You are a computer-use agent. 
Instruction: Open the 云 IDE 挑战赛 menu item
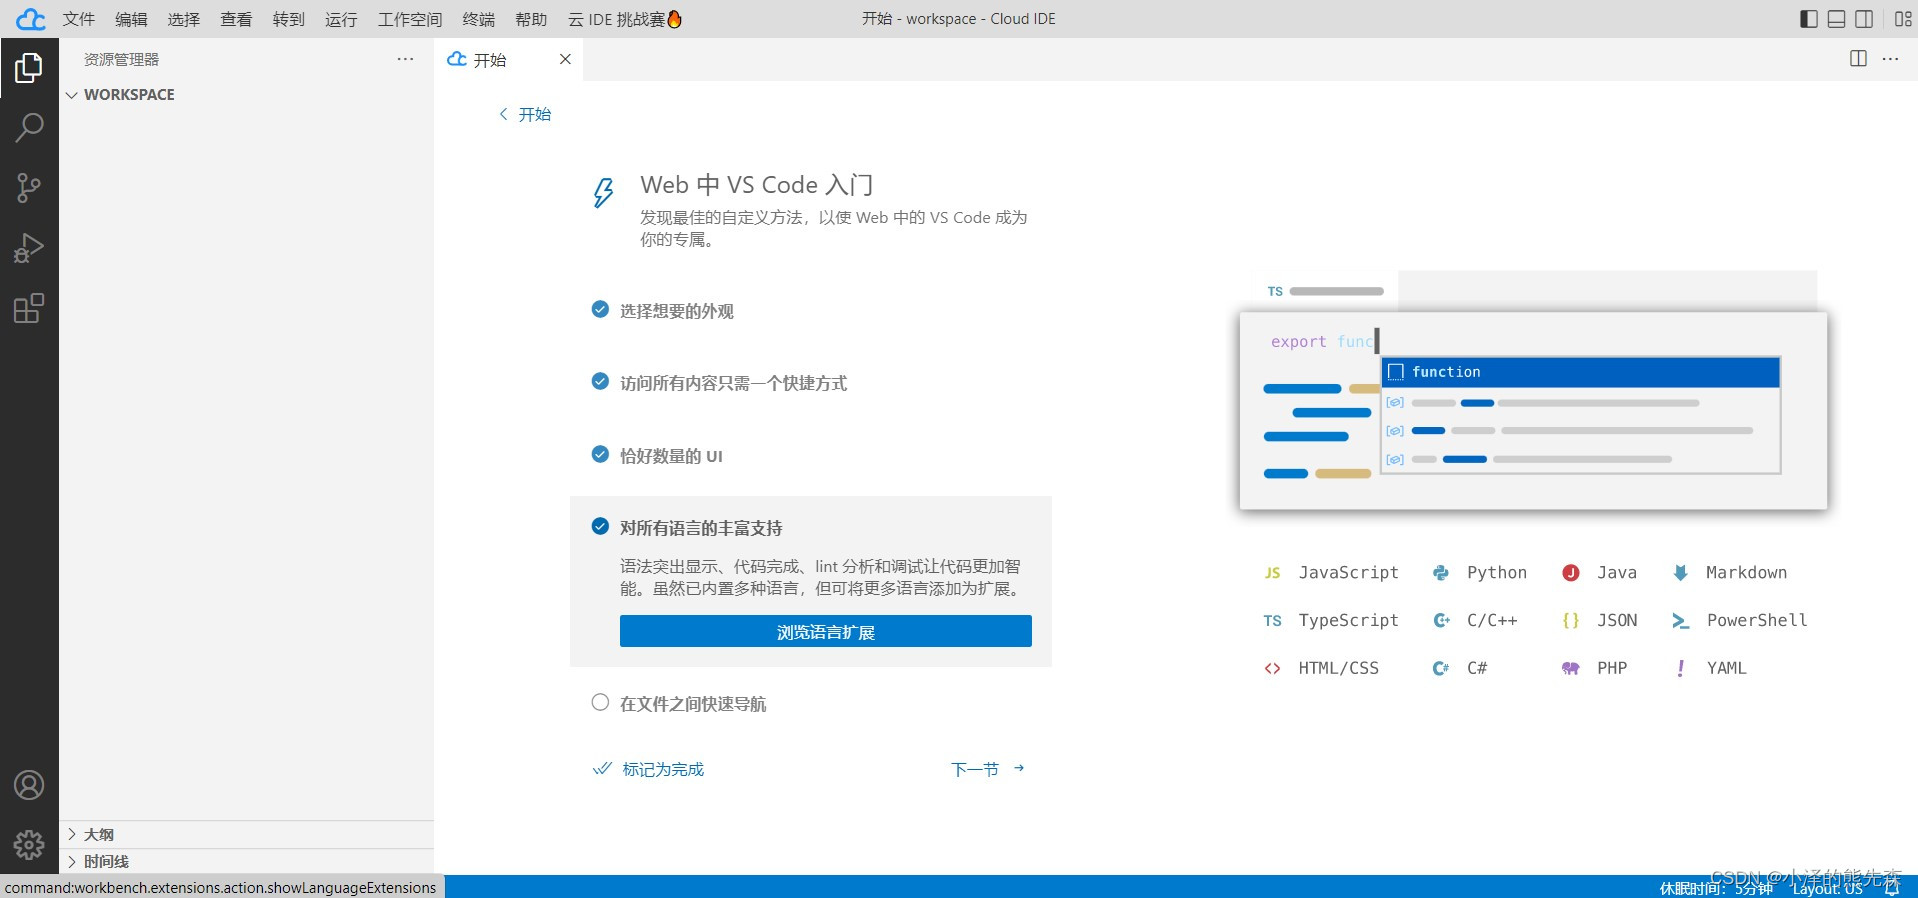pos(625,19)
